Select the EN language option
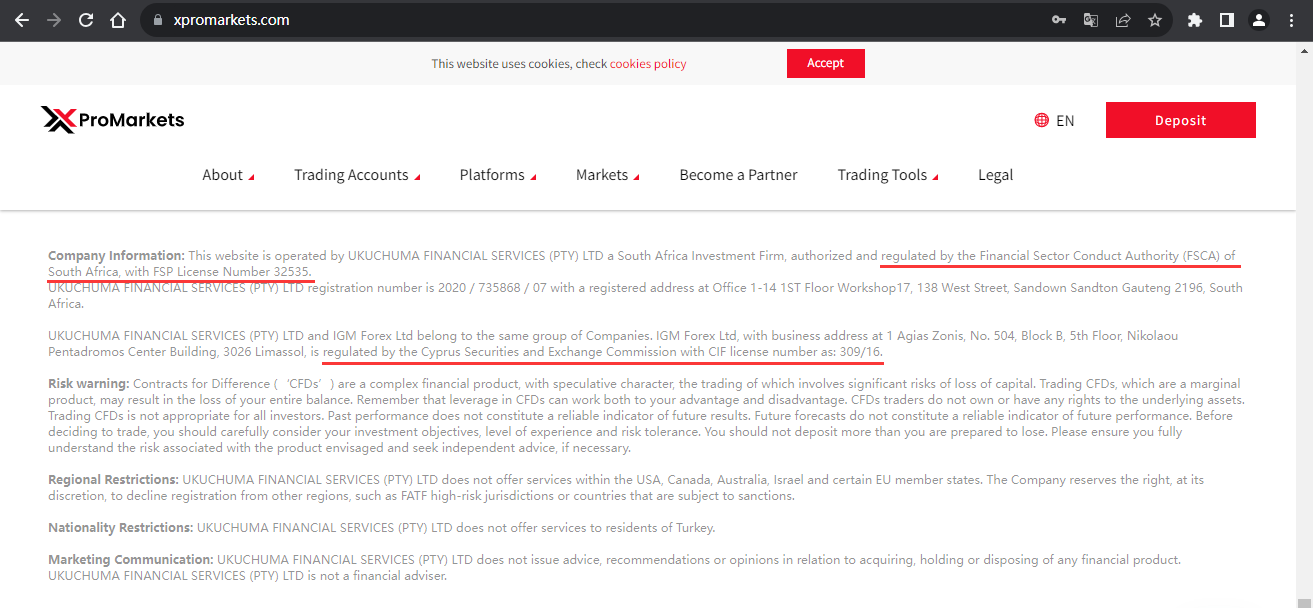The height and width of the screenshot is (608, 1313). [1065, 121]
